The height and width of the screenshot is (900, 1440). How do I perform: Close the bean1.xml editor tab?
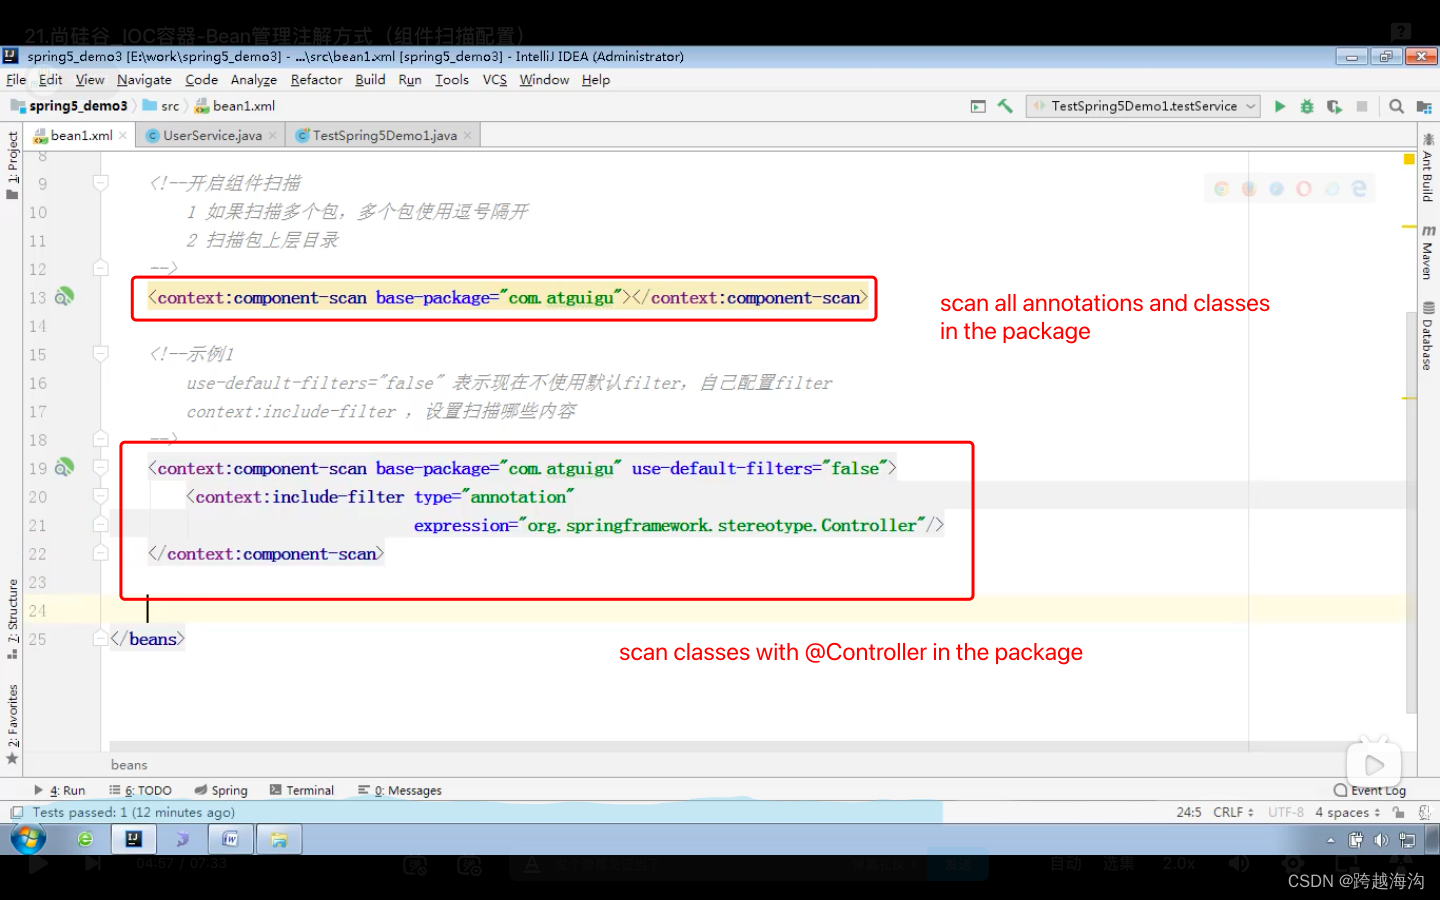point(123,135)
